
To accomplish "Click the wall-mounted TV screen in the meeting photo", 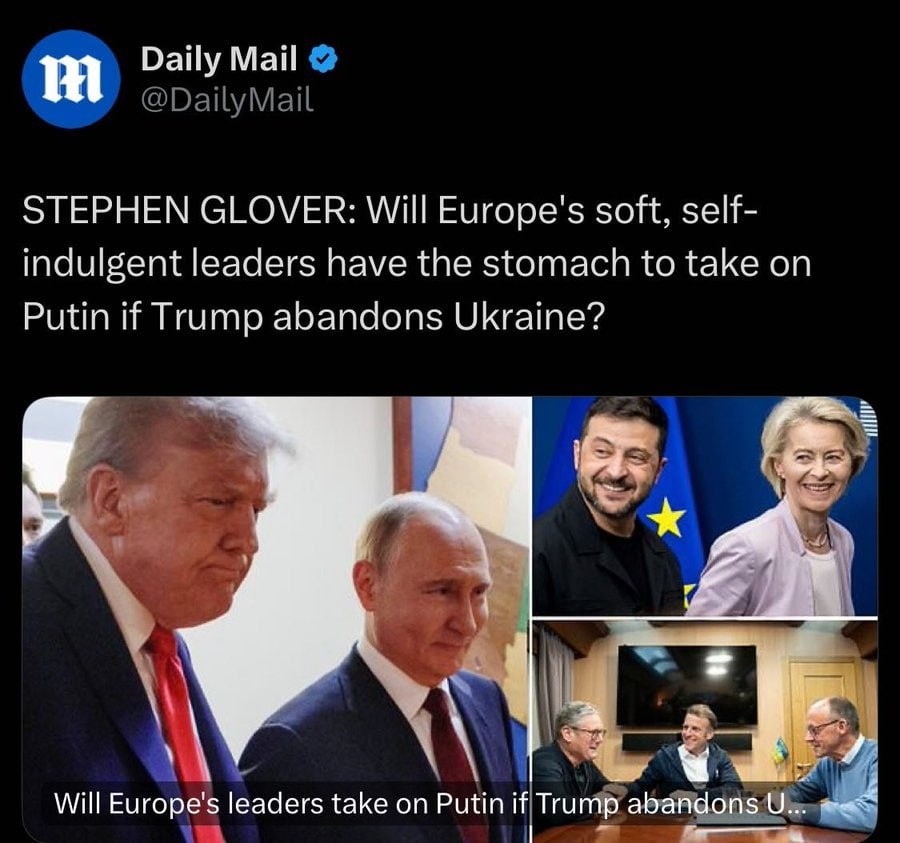I will (686, 685).
